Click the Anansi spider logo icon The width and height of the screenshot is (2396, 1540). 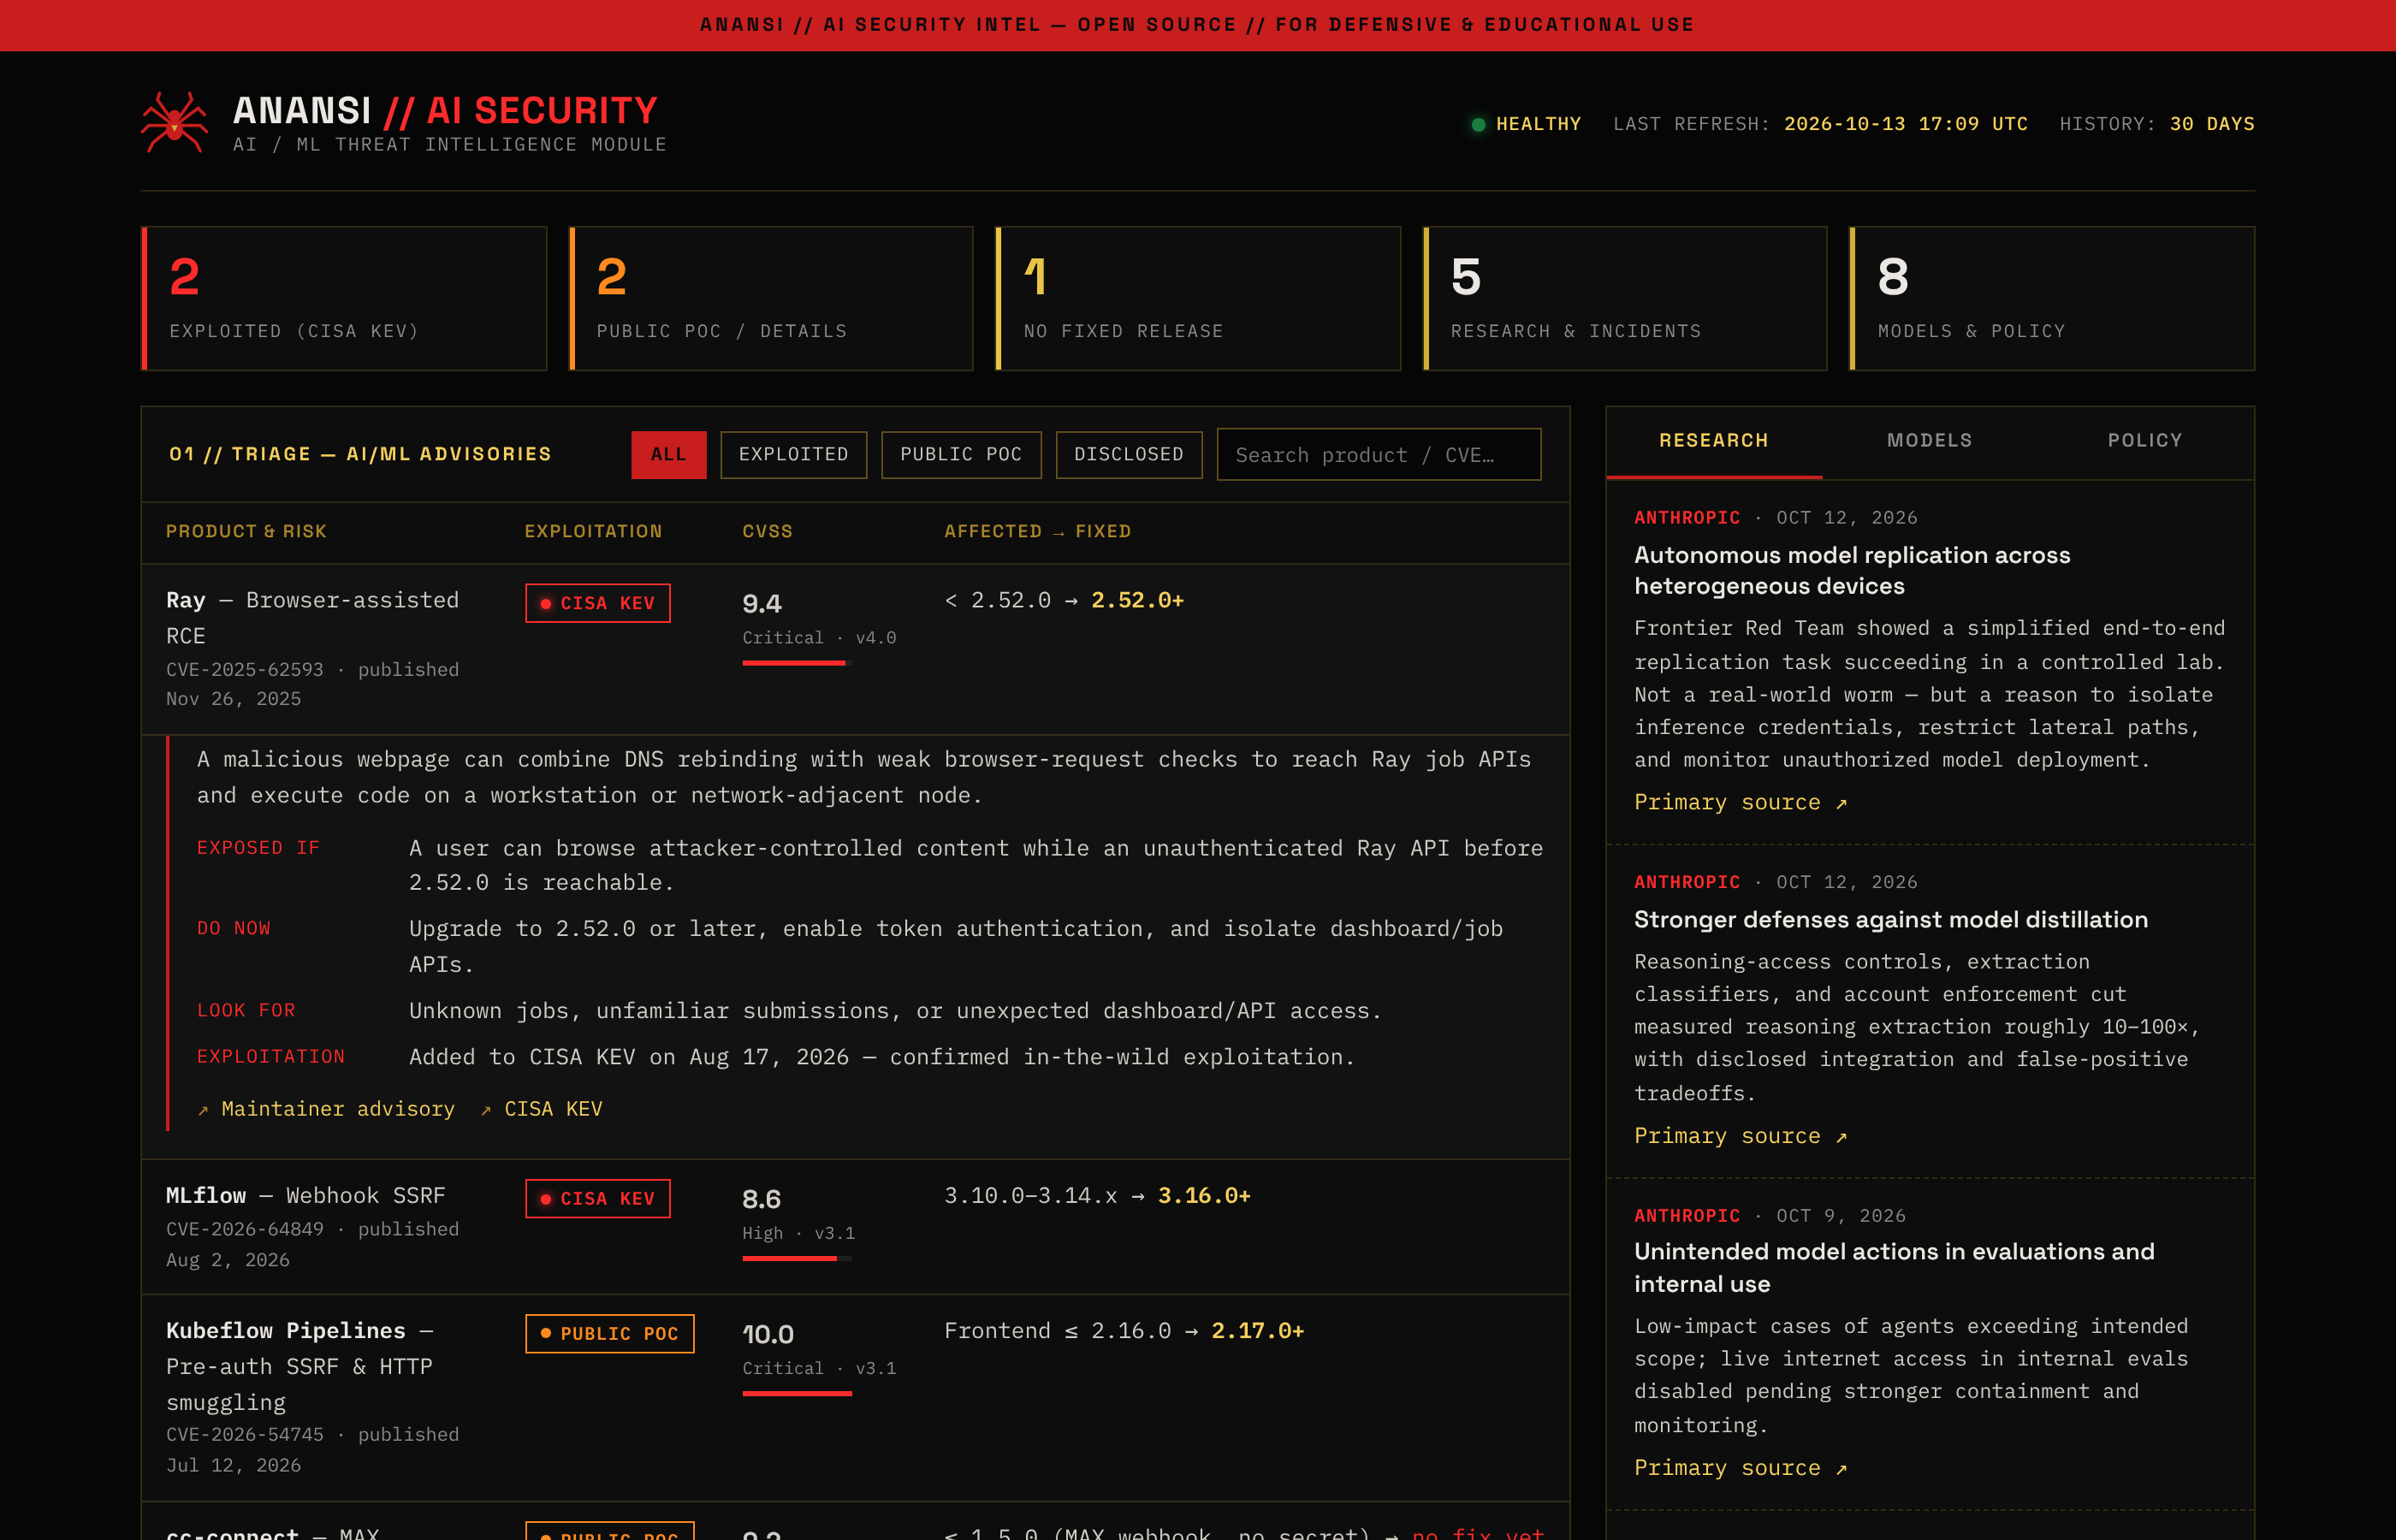coord(174,122)
